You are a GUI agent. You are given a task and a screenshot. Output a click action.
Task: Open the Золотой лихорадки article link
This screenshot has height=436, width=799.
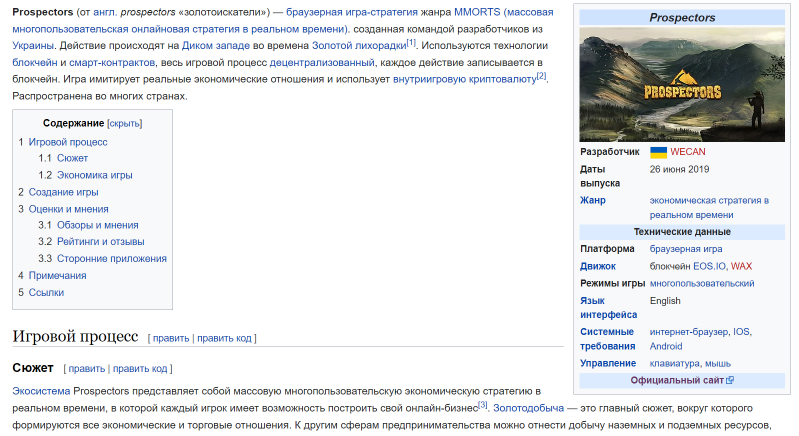click(358, 46)
